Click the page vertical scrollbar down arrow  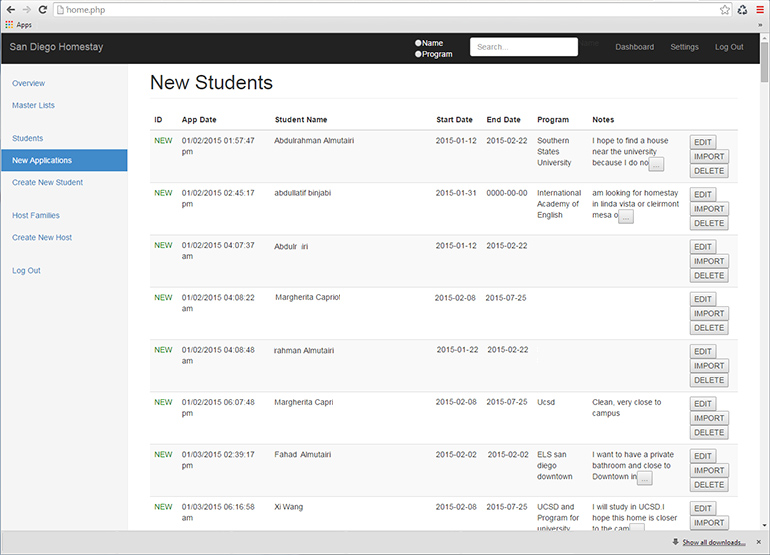[764, 527]
